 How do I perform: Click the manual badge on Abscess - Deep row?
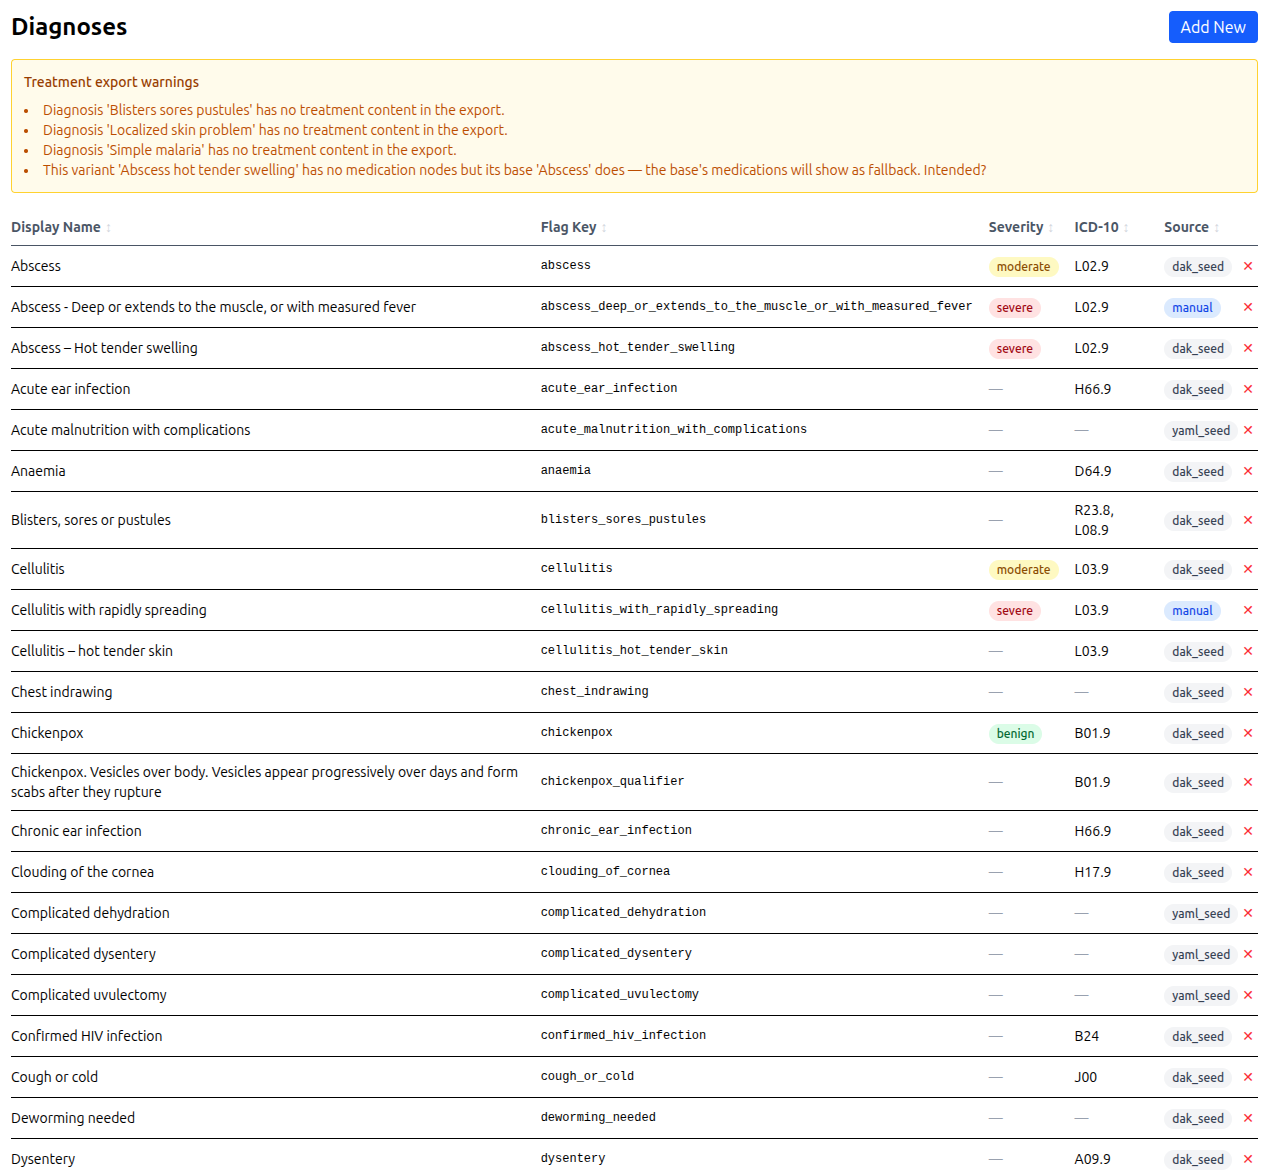1192,308
